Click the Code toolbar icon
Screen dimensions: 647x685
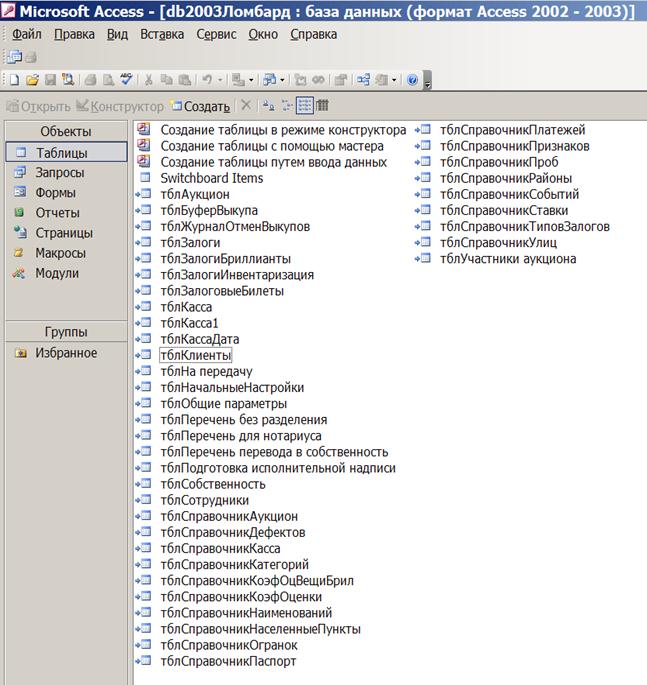click(300, 80)
